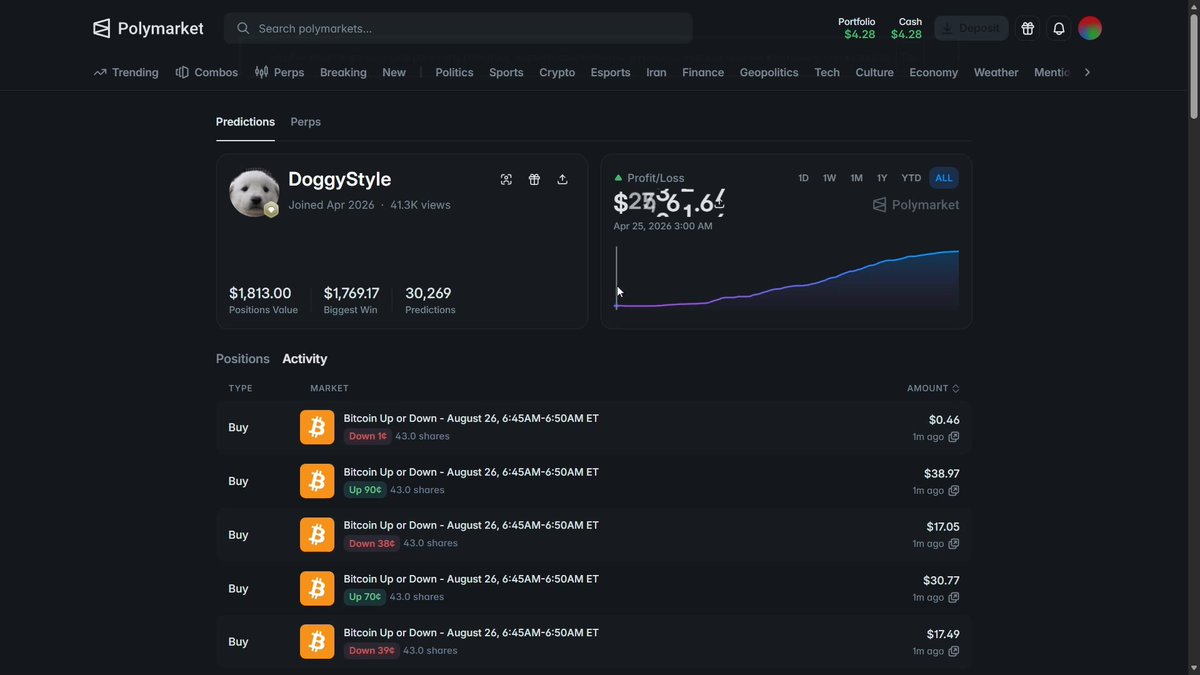This screenshot has width=1200, height=675.
Task: Click the Bitcoin icon in the $38.97 row
Action: tap(317, 481)
